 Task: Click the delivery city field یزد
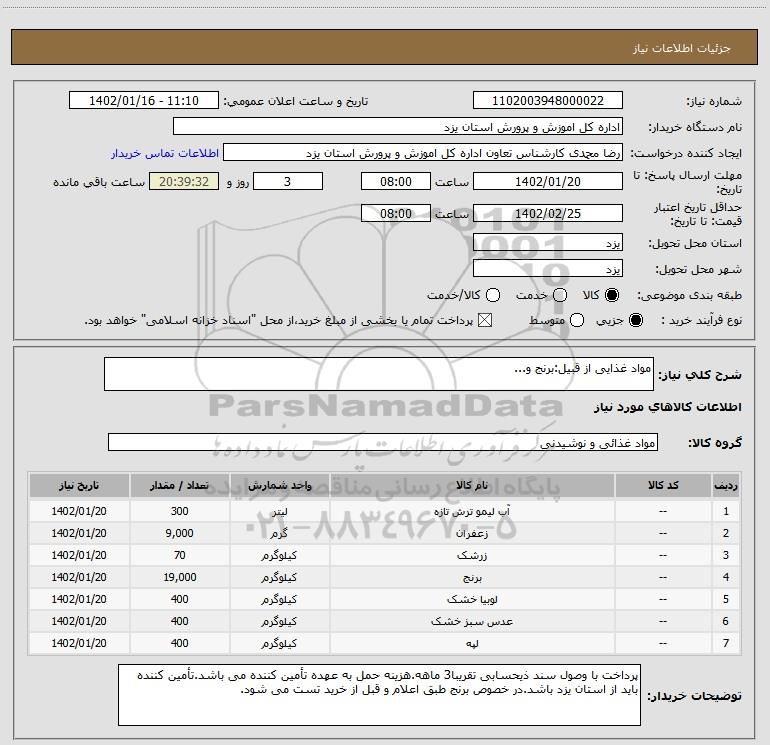(548, 269)
